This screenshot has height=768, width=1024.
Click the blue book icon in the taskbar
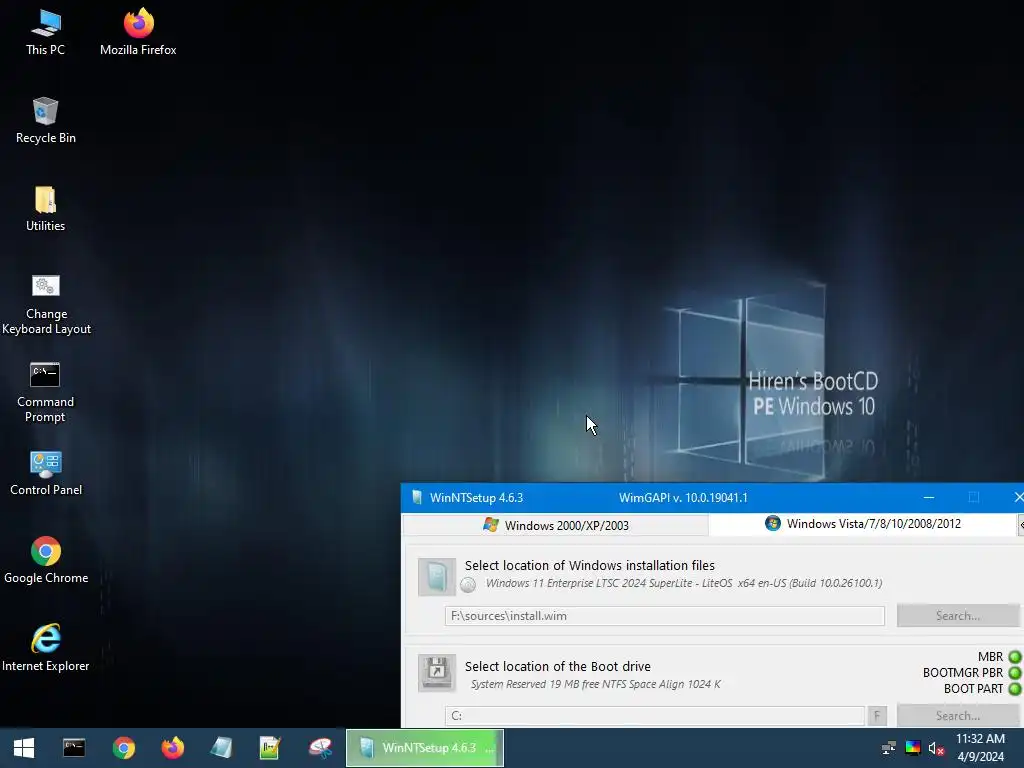221,748
